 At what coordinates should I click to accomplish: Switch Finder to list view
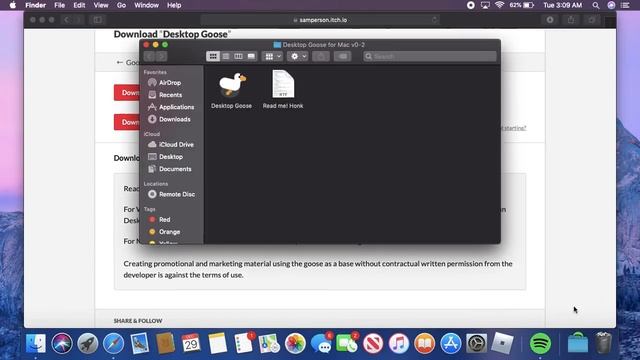click(226, 56)
